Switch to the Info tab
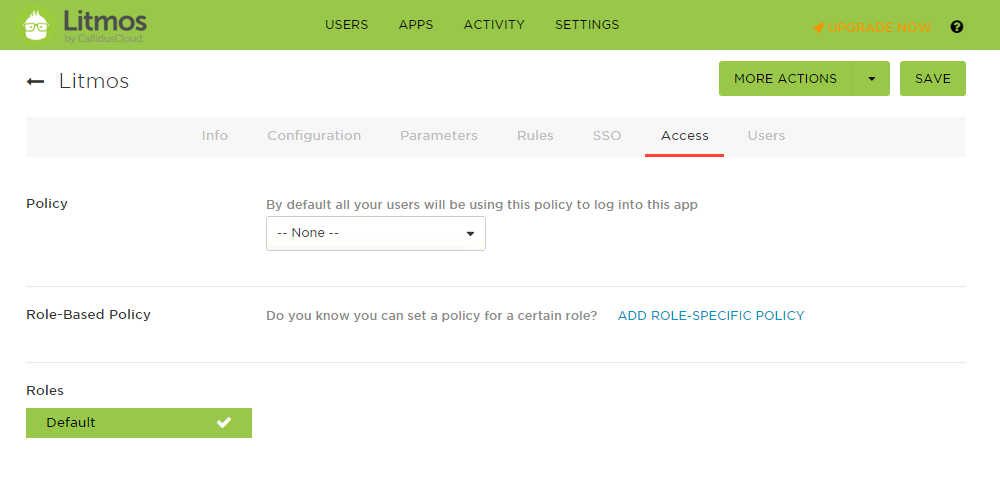1000x500 pixels. coord(215,136)
